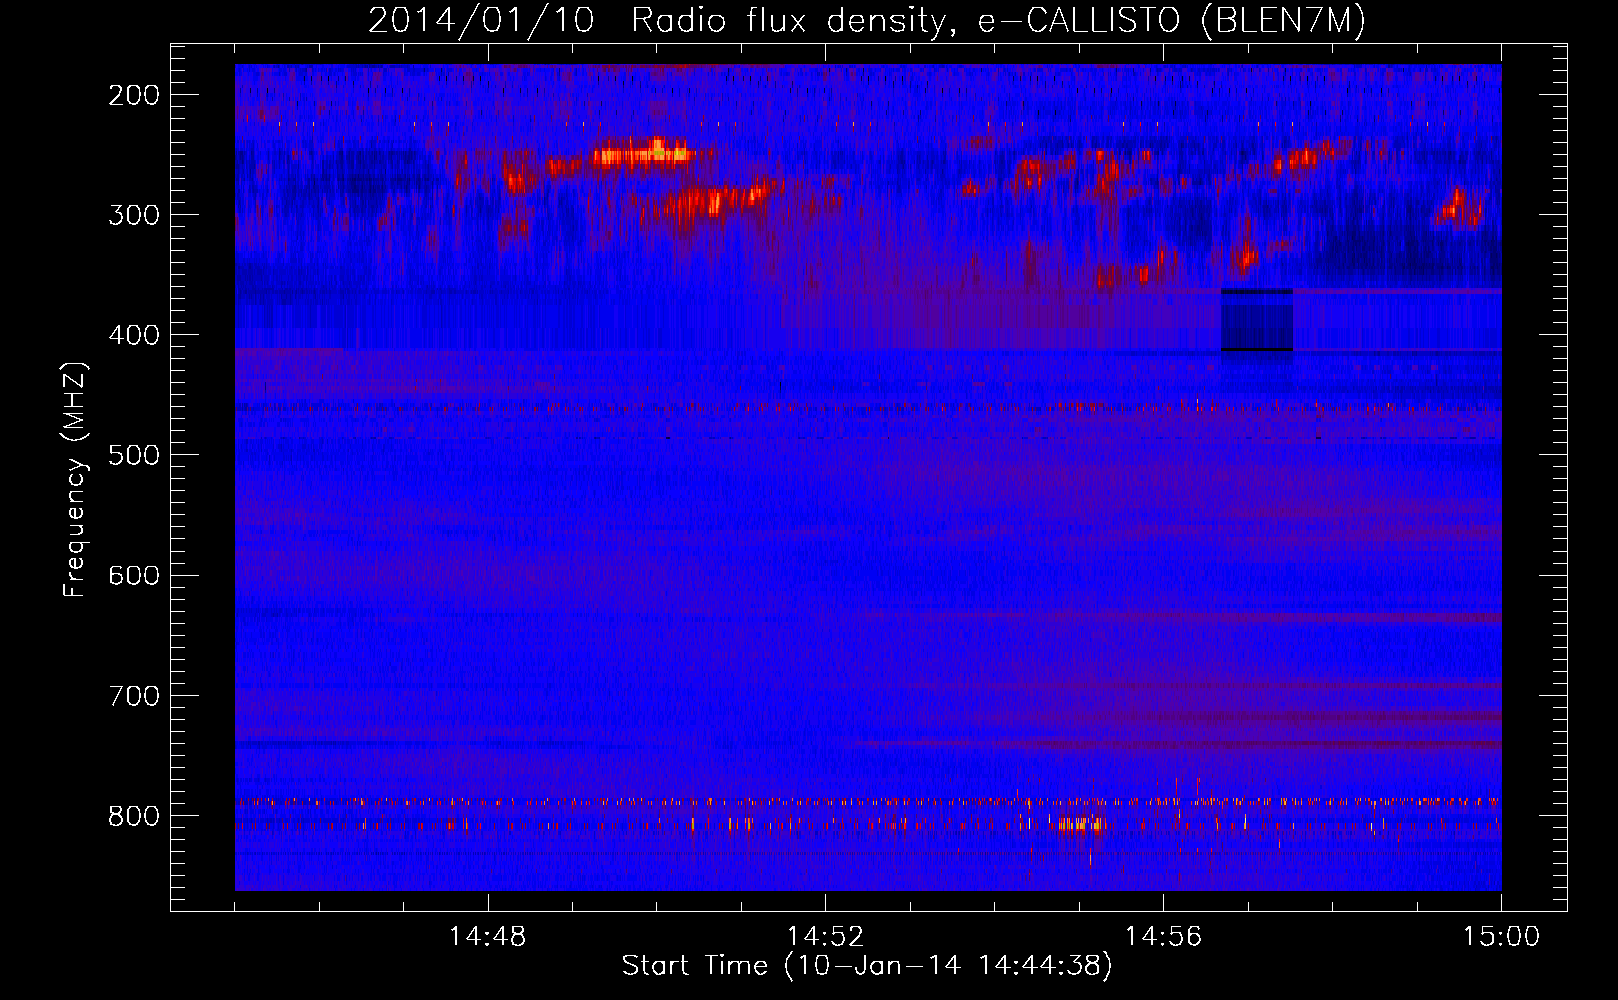This screenshot has height=1000, width=1618.
Task: Select the 300 frequency tick label
Action: click(134, 215)
